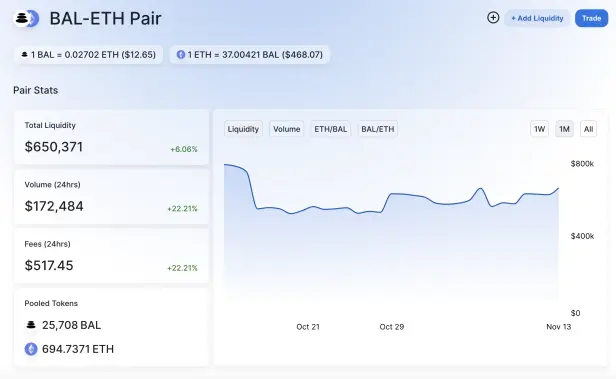Click the BAL-ETH Pair heading
This screenshot has height=379, width=616.
tap(105, 18)
